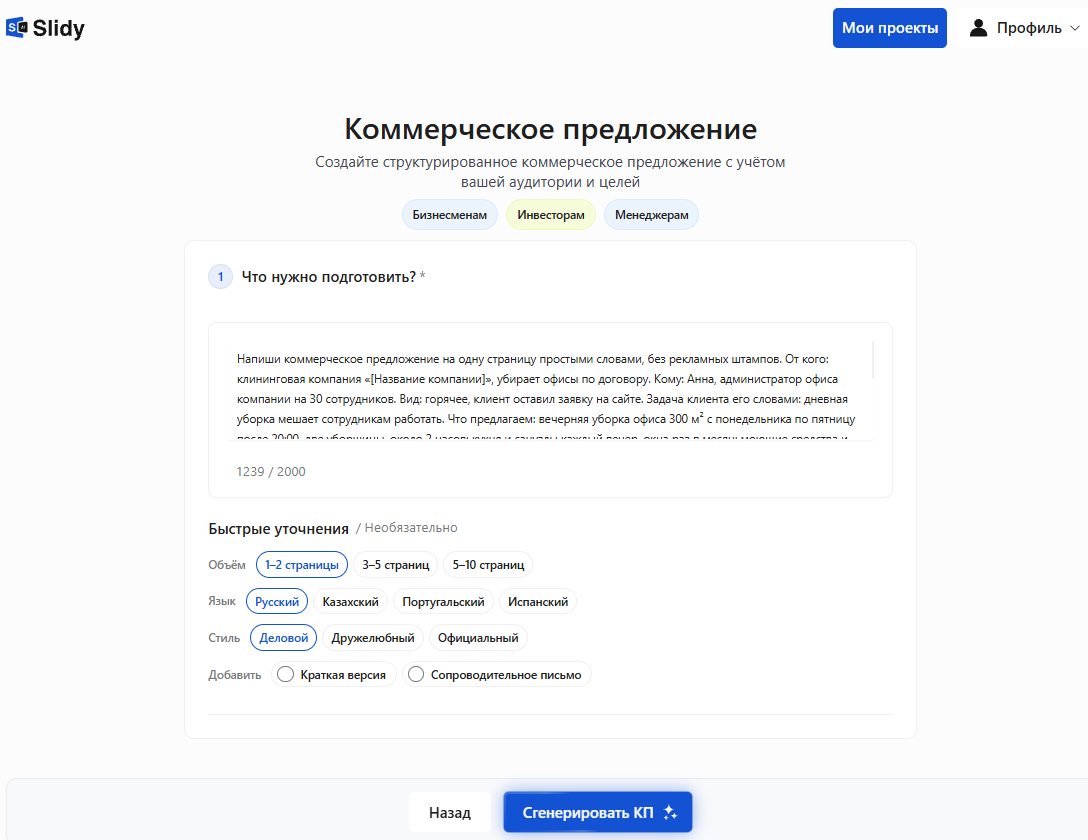Click the Необязательно label

tap(411, 528)
